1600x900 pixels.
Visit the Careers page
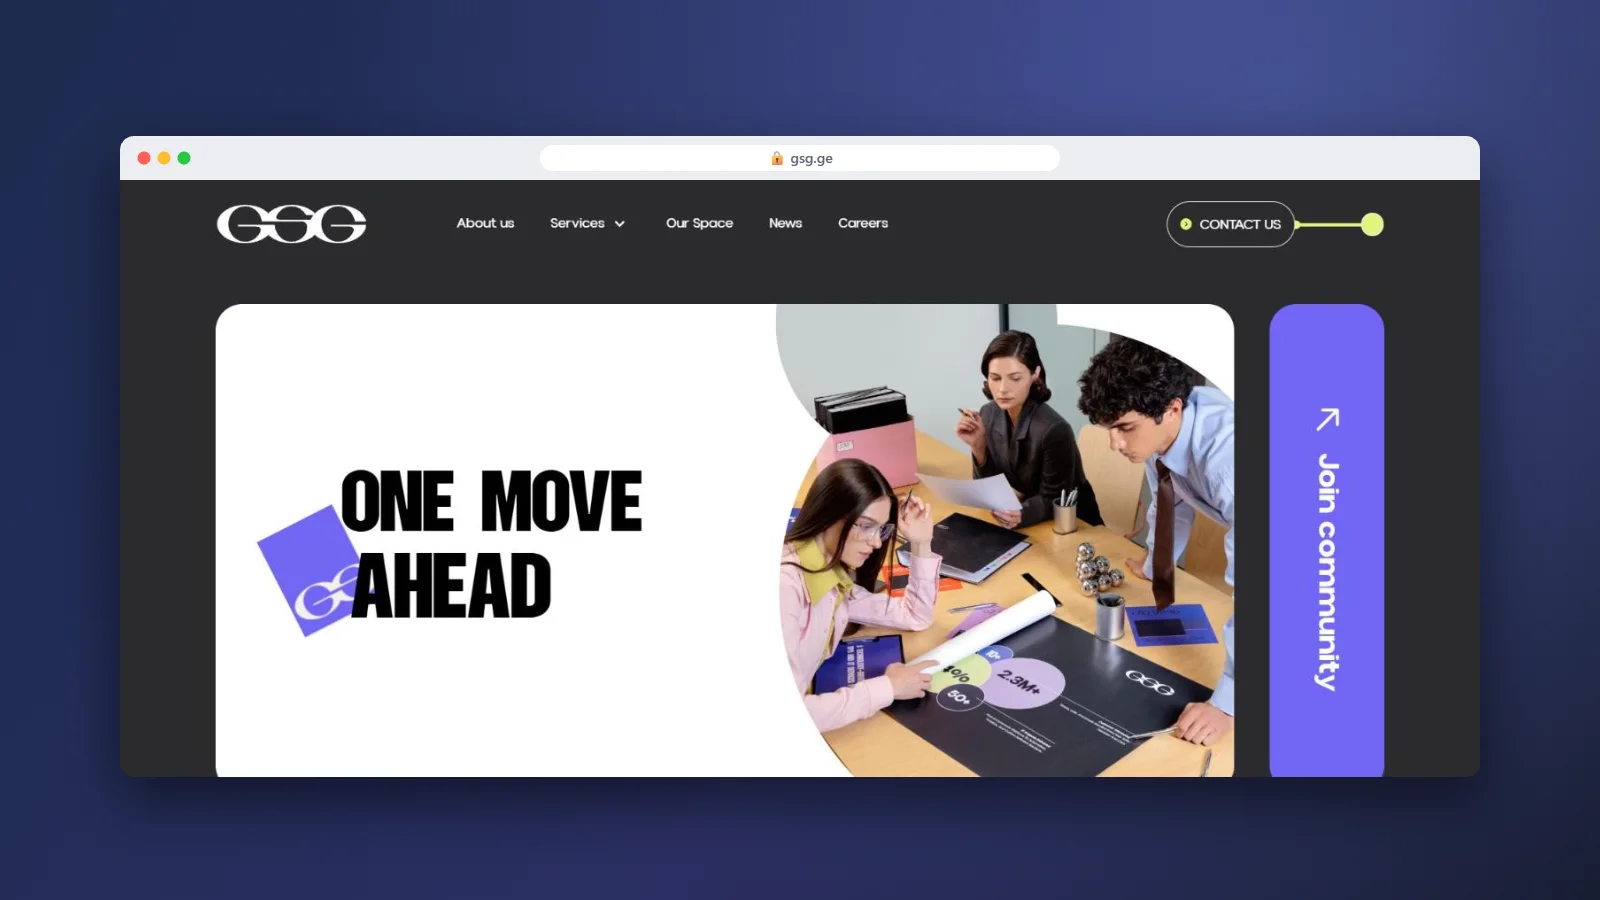[863, 223]
